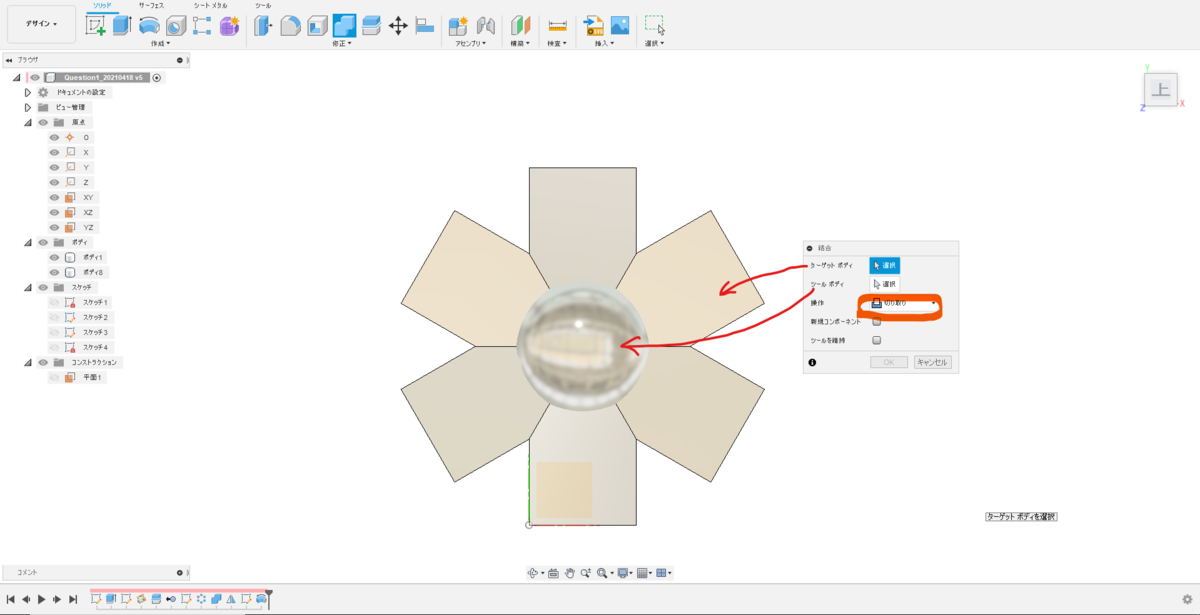This screenshot has height=615, width=1200.
Task: Collapse the 結合 dialog header
Action: point(811,247)
